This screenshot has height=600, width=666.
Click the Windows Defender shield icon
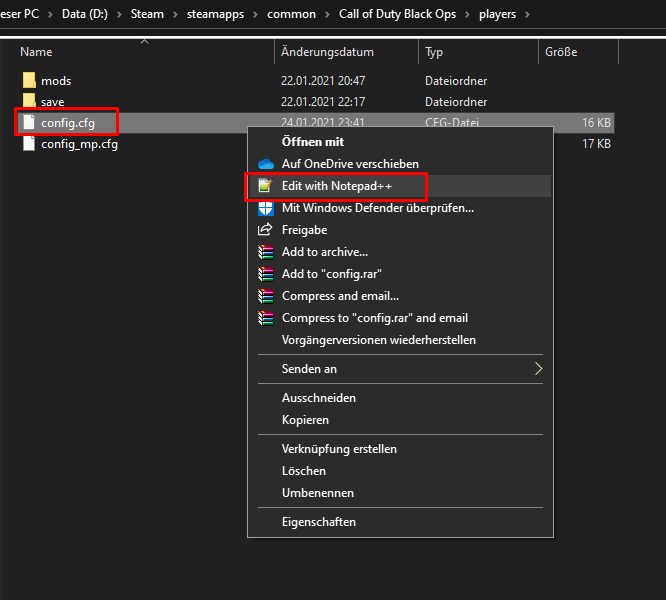(266, 208)
